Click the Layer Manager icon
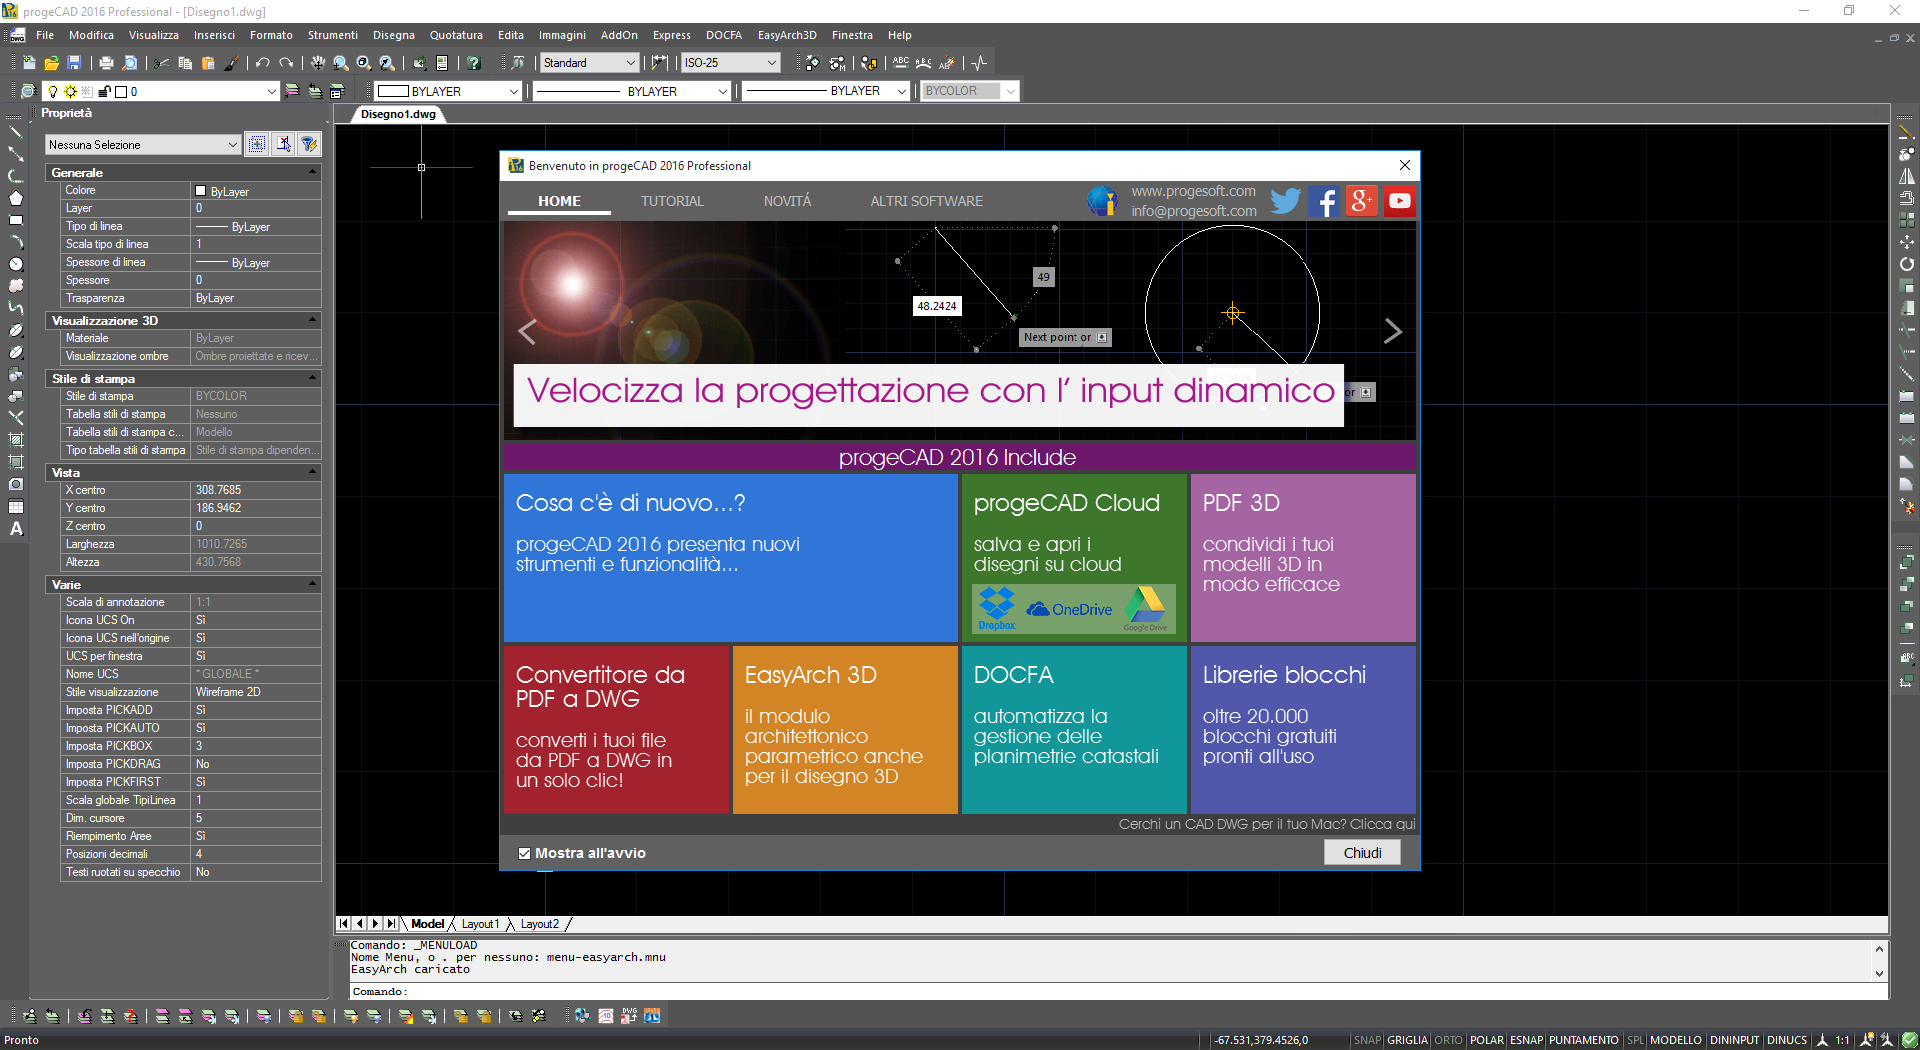The image size is (1920, 1050). point(28,91)
